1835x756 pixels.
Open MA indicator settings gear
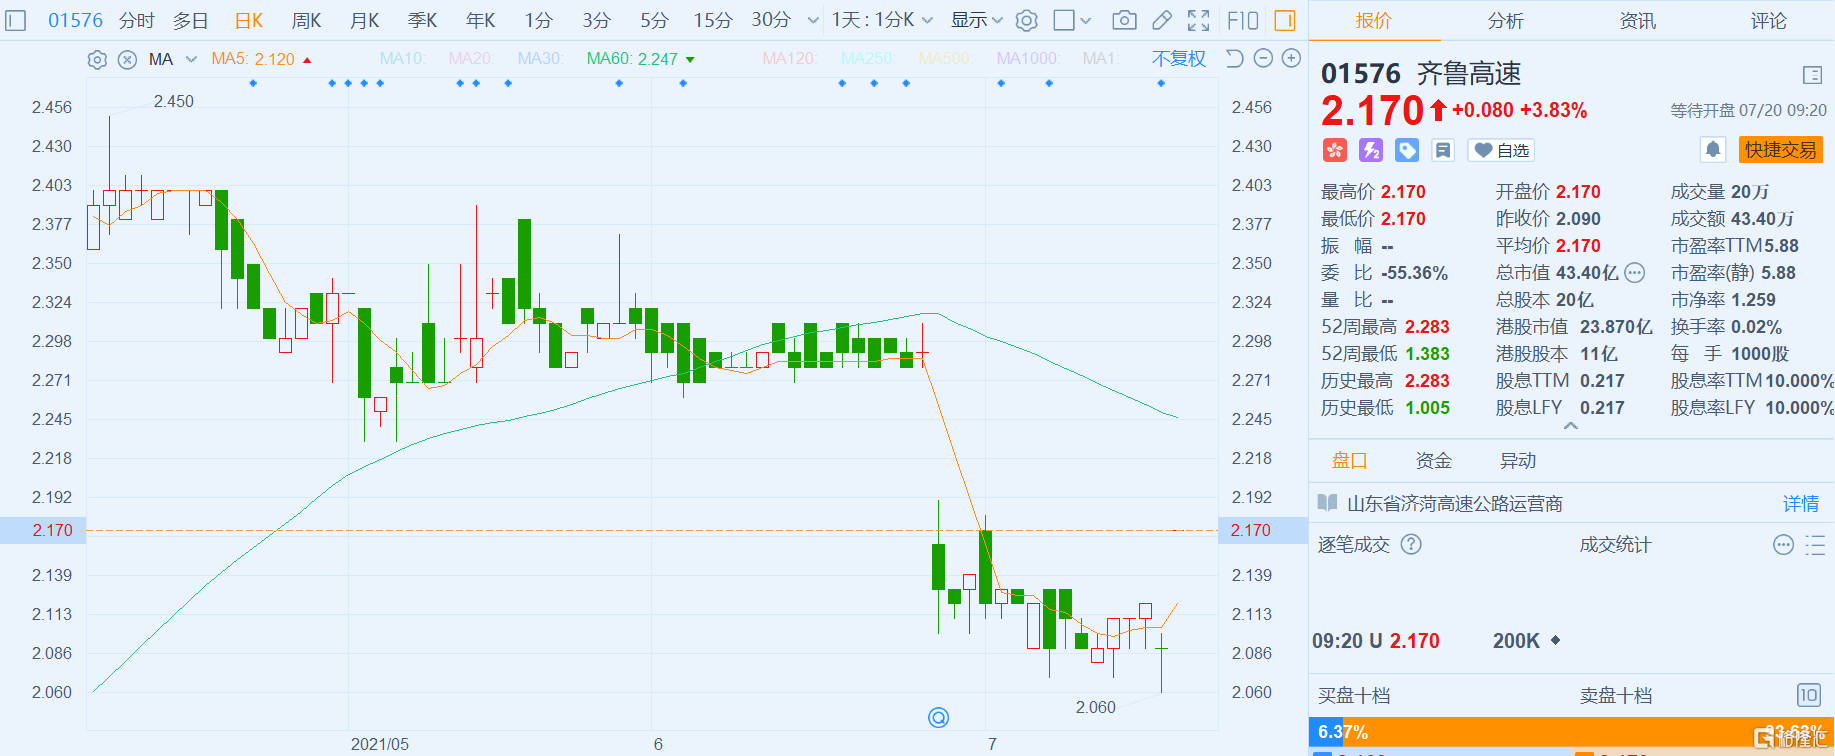pos(97,60)
